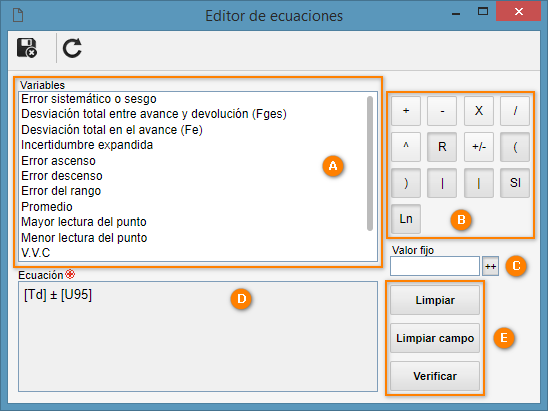
Task: Click the Verificar button
Action: point(435,376)
